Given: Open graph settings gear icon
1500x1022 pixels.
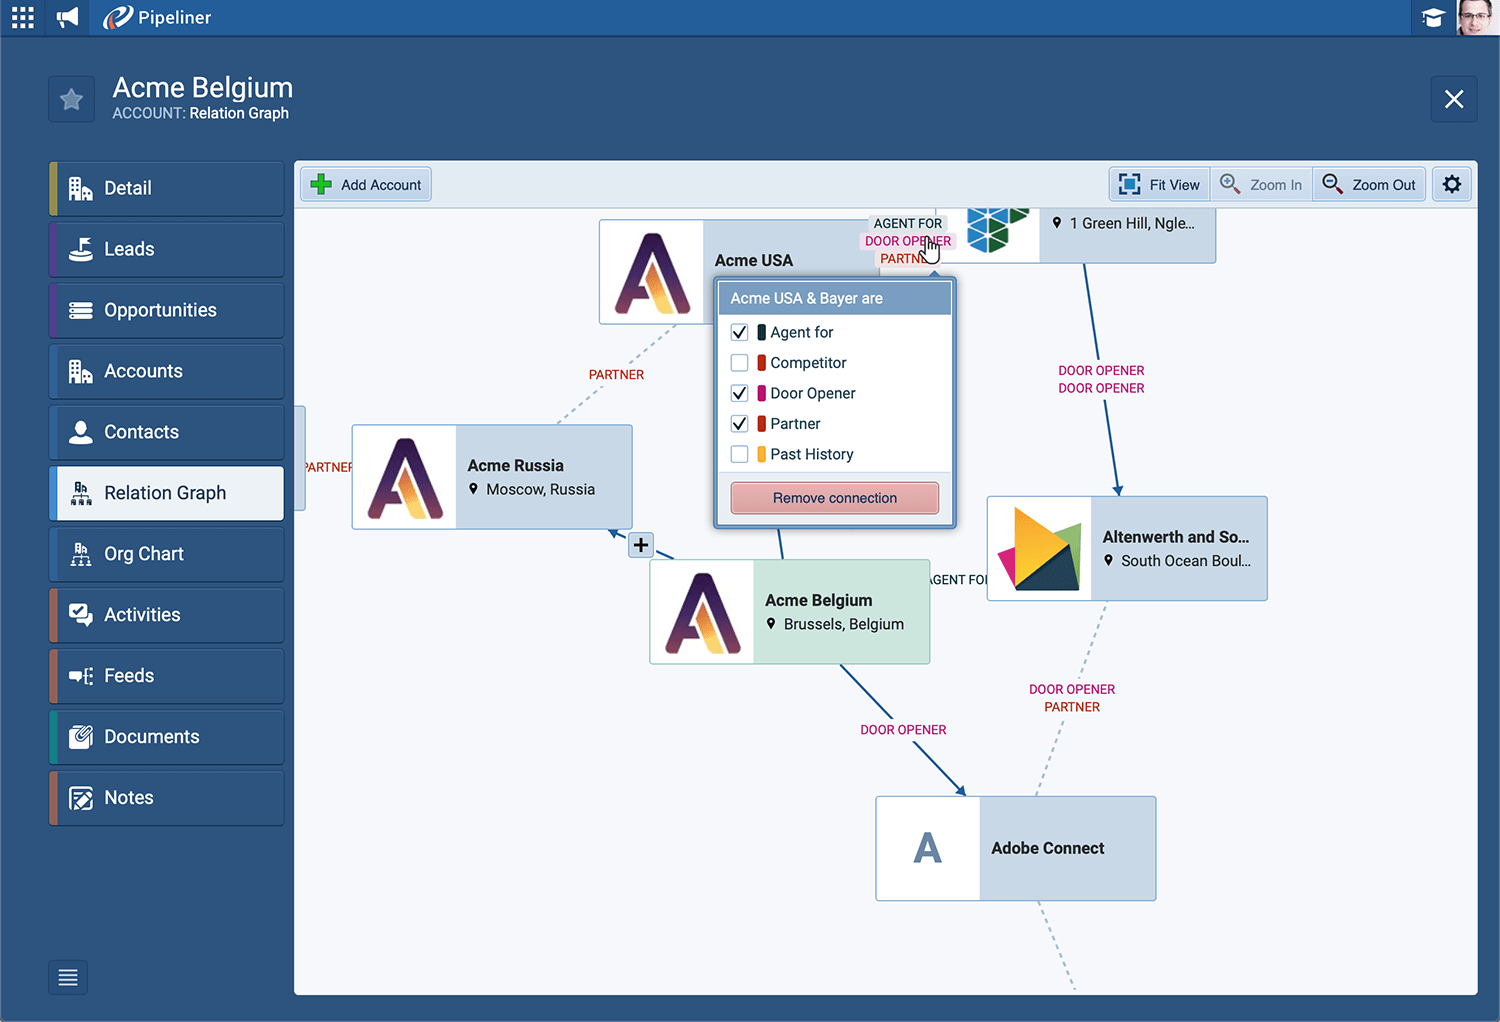Looking at the screenshot, I should pyautogui.click(x=1452, y=184).
